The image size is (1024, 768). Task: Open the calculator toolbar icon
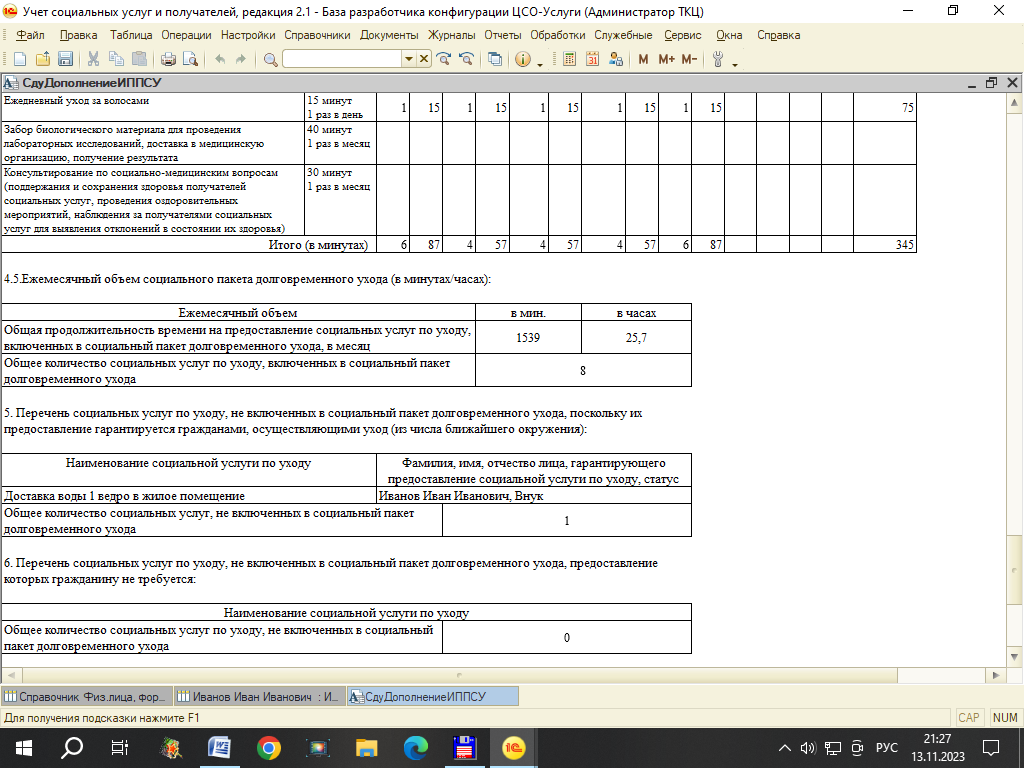[x=570, y=59]
